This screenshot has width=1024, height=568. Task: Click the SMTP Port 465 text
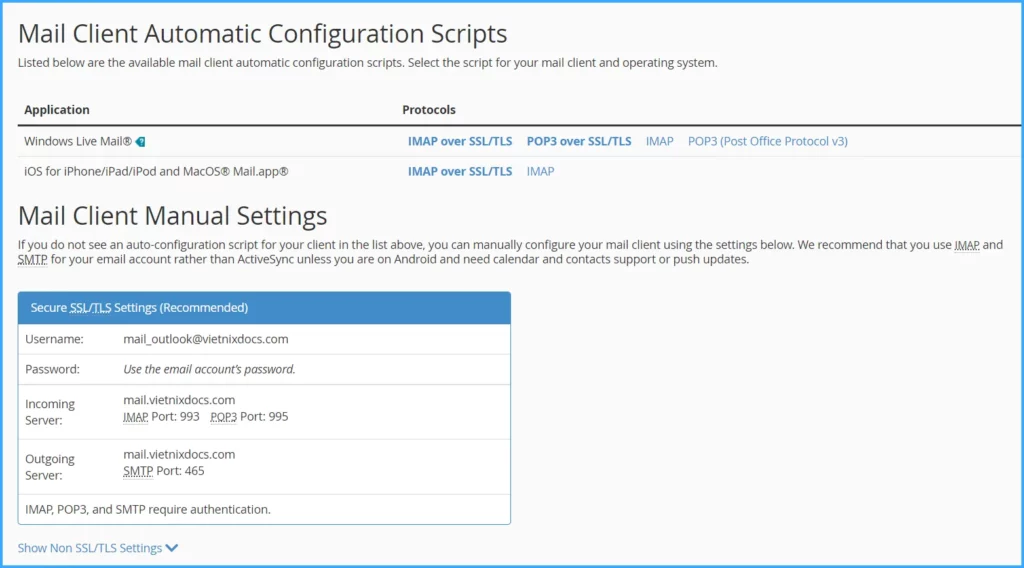[163, 470]
